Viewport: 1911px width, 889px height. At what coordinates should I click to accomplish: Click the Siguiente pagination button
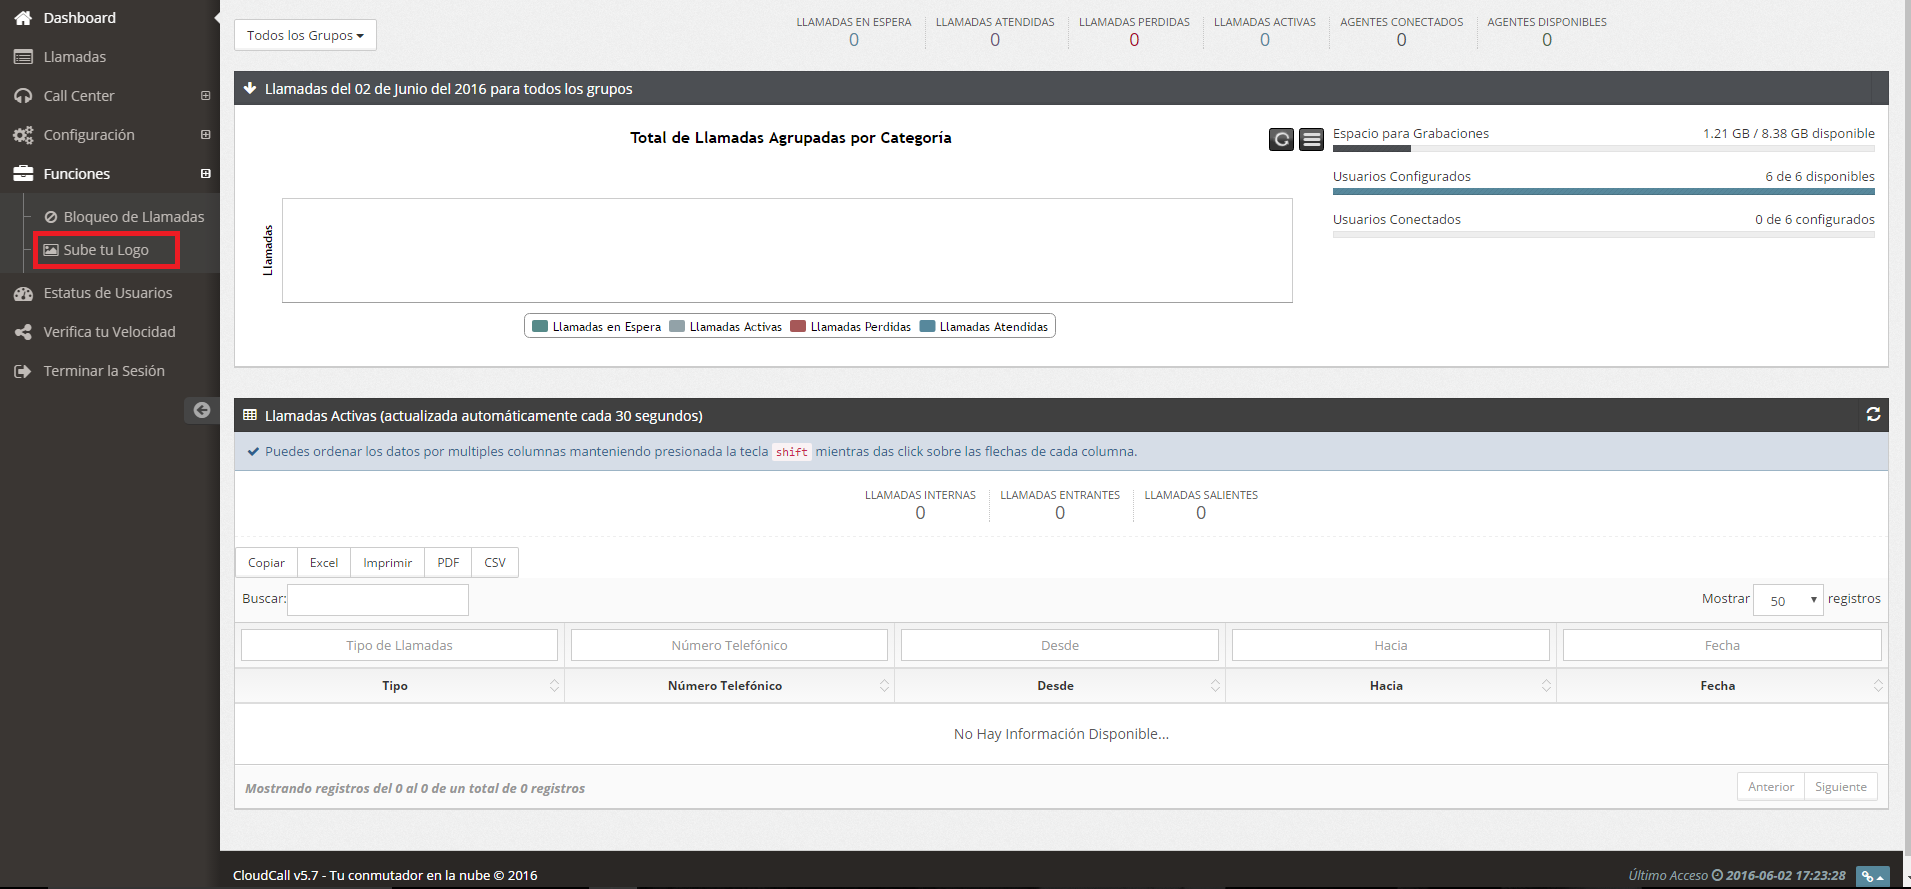click(x=1841, y=787)
